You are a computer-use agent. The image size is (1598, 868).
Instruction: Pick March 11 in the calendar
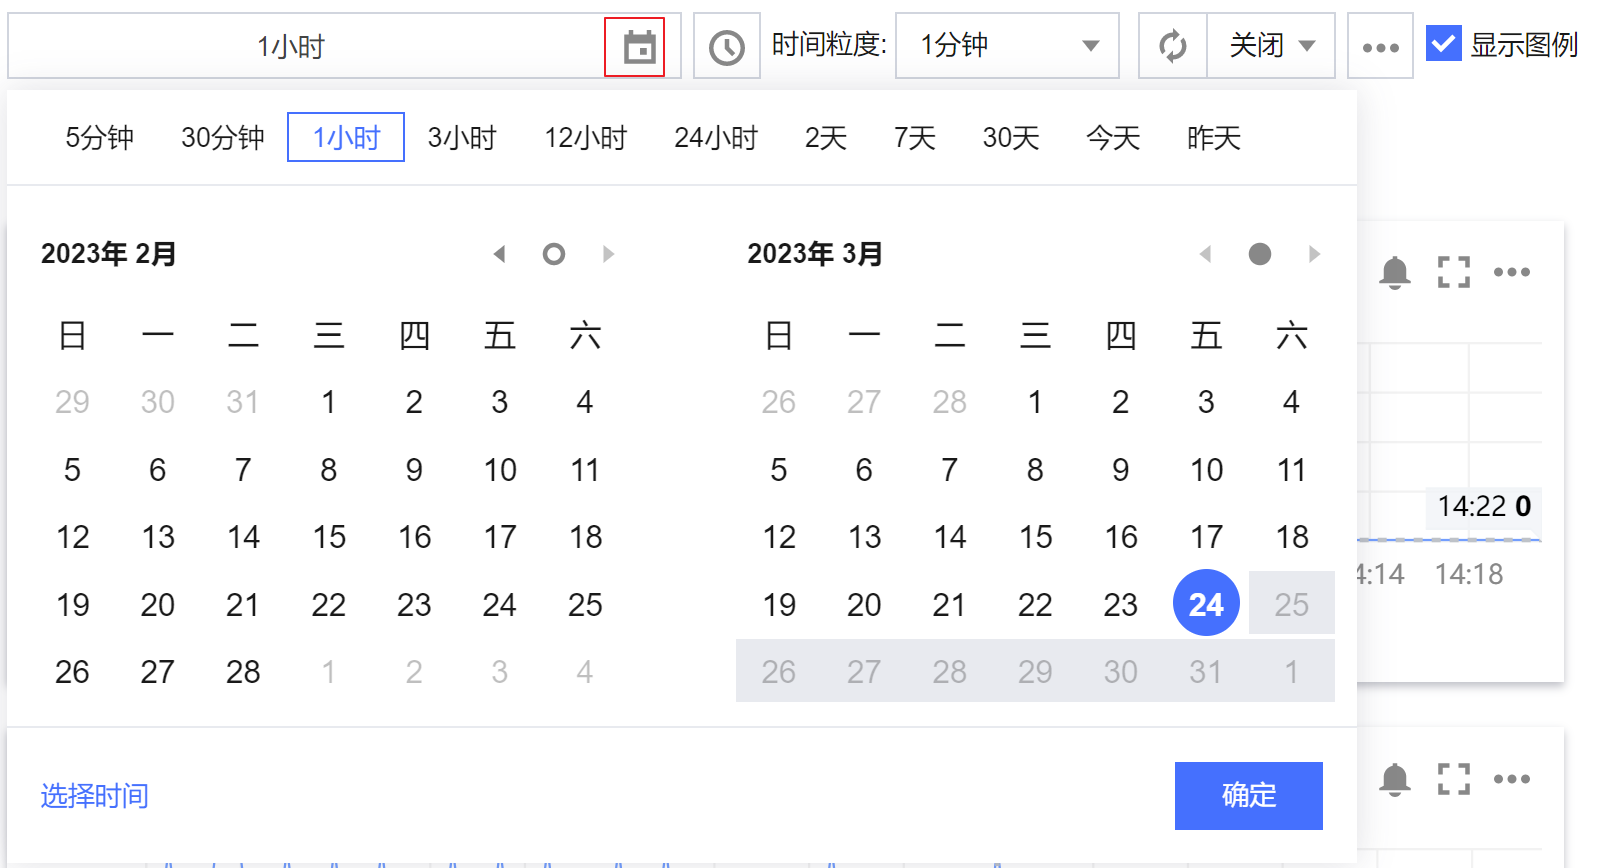click(1292, 470)
